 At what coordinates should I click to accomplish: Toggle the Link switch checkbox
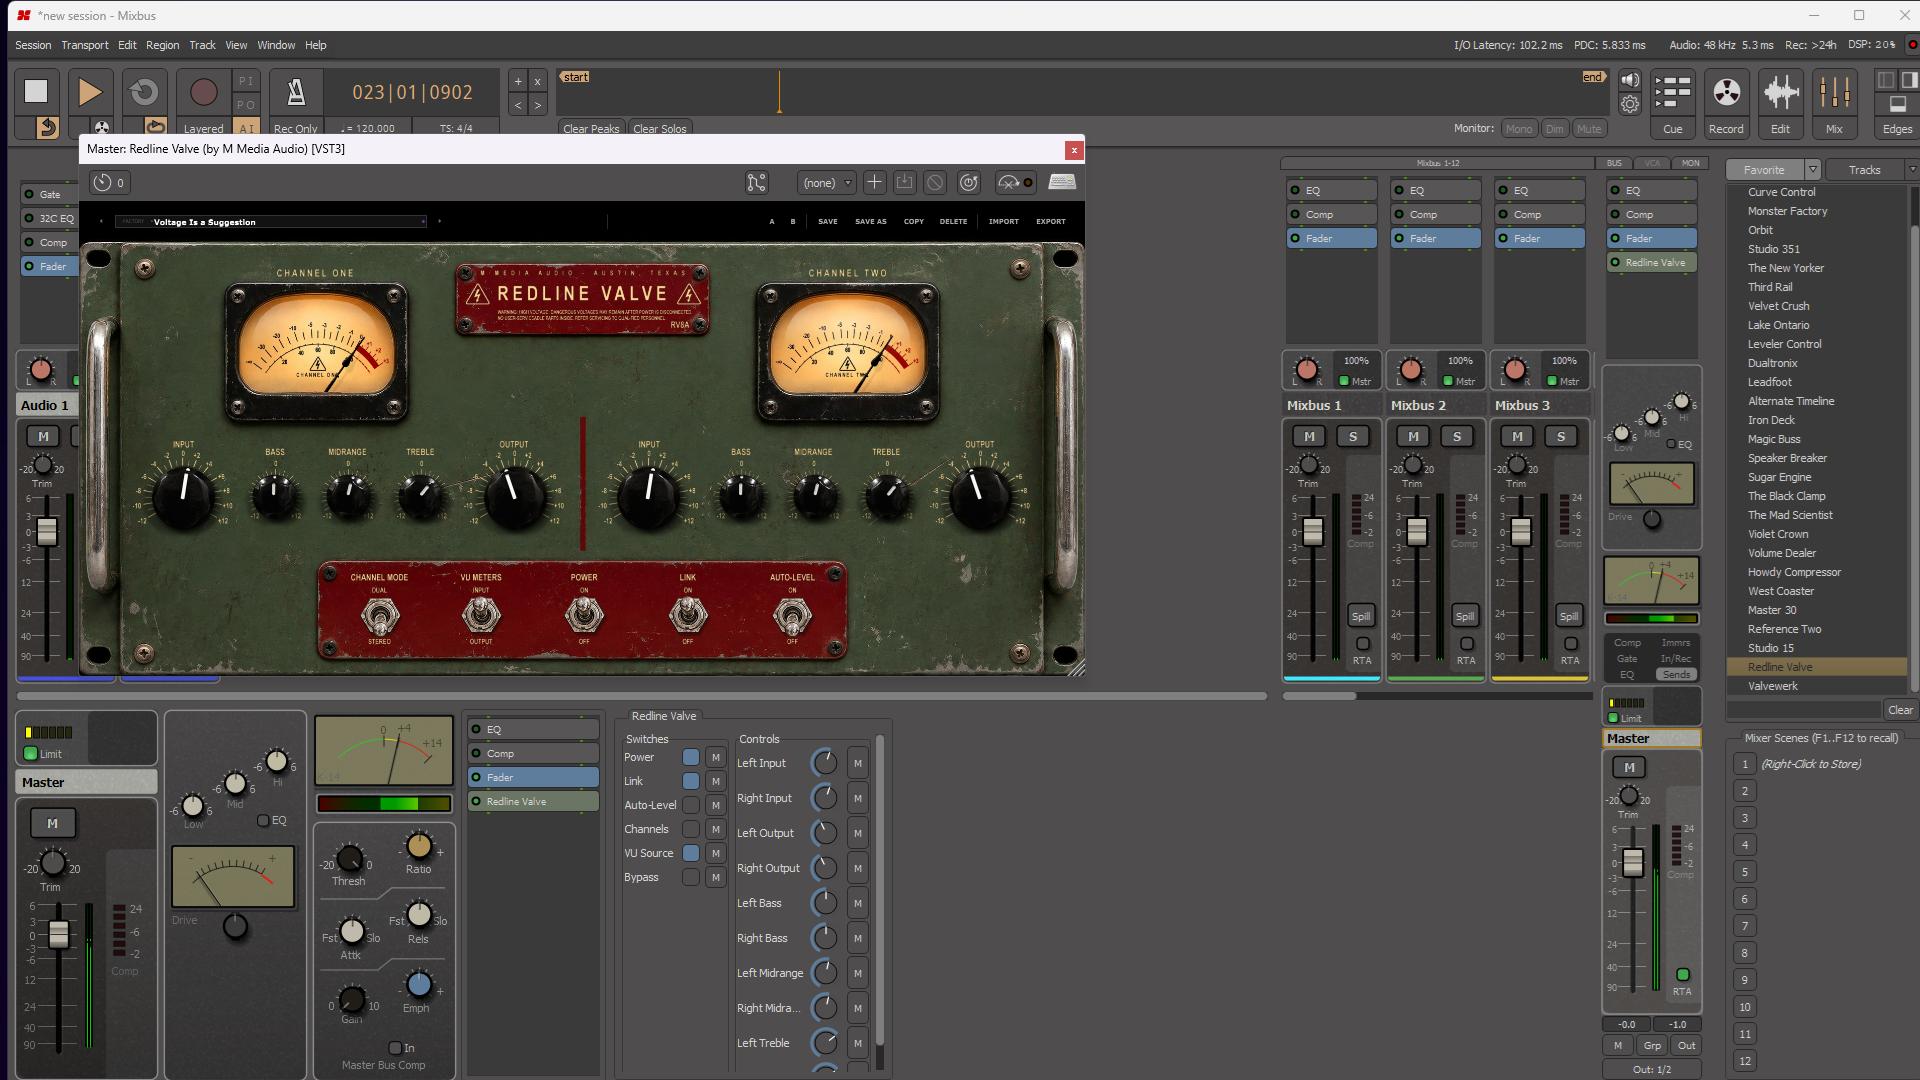point(691,781)
